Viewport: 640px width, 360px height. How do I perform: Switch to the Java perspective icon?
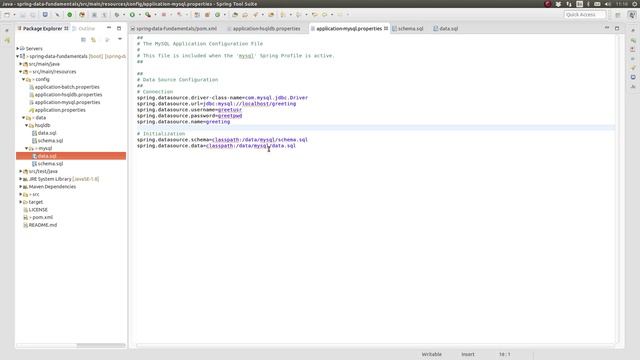tap(632, 15)
